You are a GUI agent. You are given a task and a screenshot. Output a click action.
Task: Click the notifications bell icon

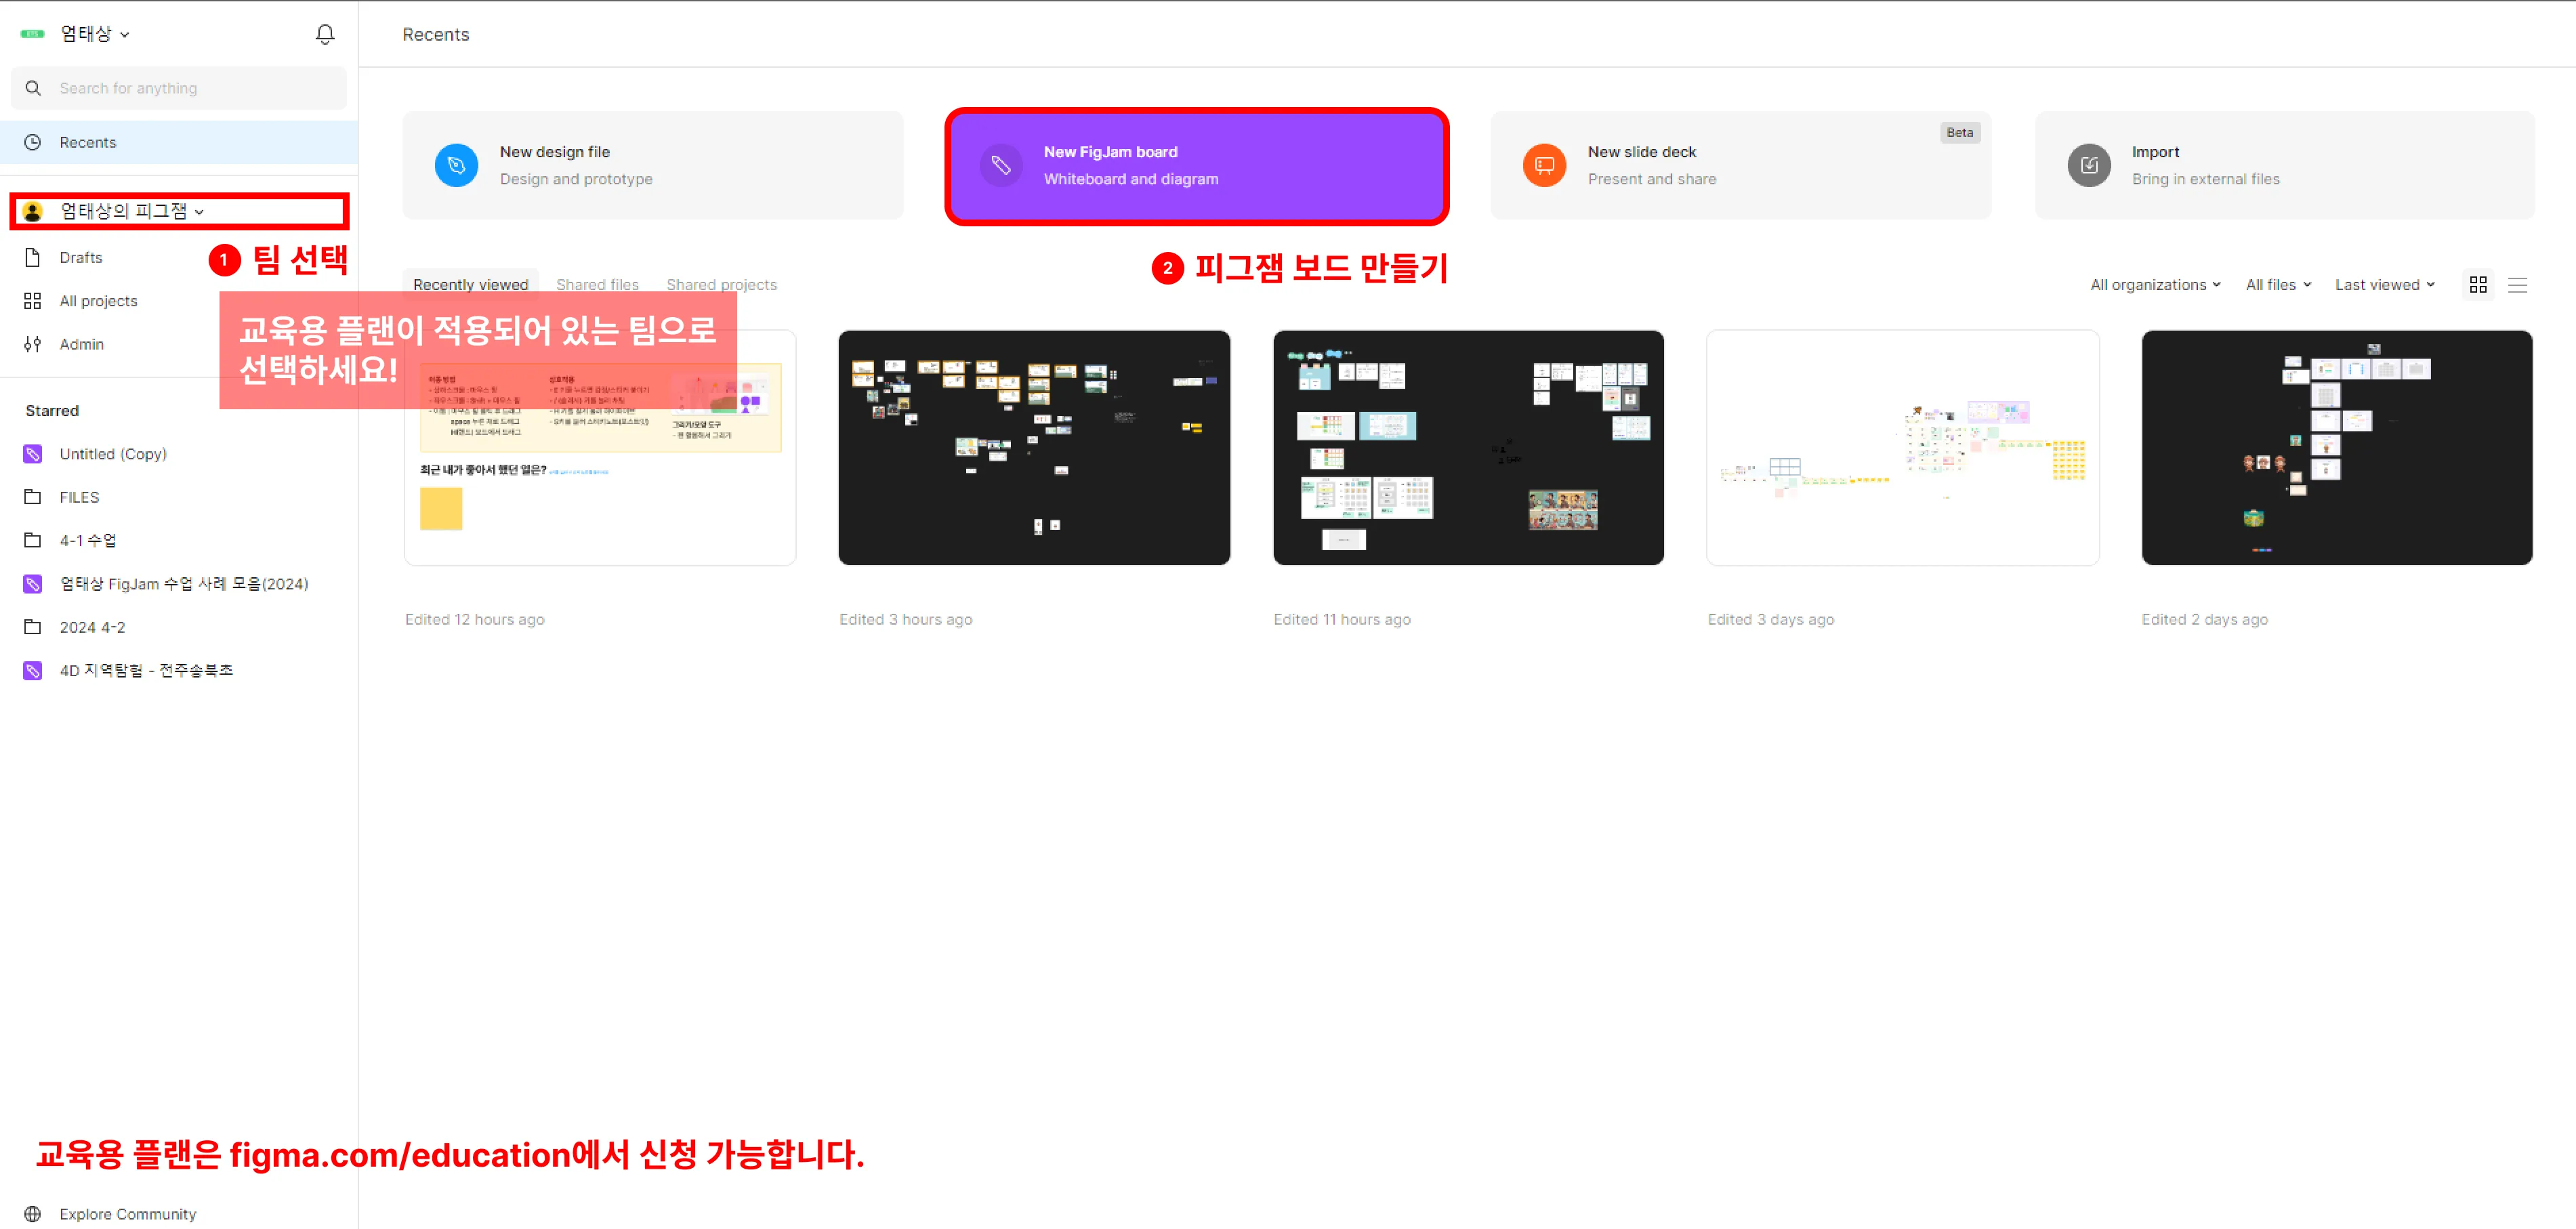coord(325,34)
